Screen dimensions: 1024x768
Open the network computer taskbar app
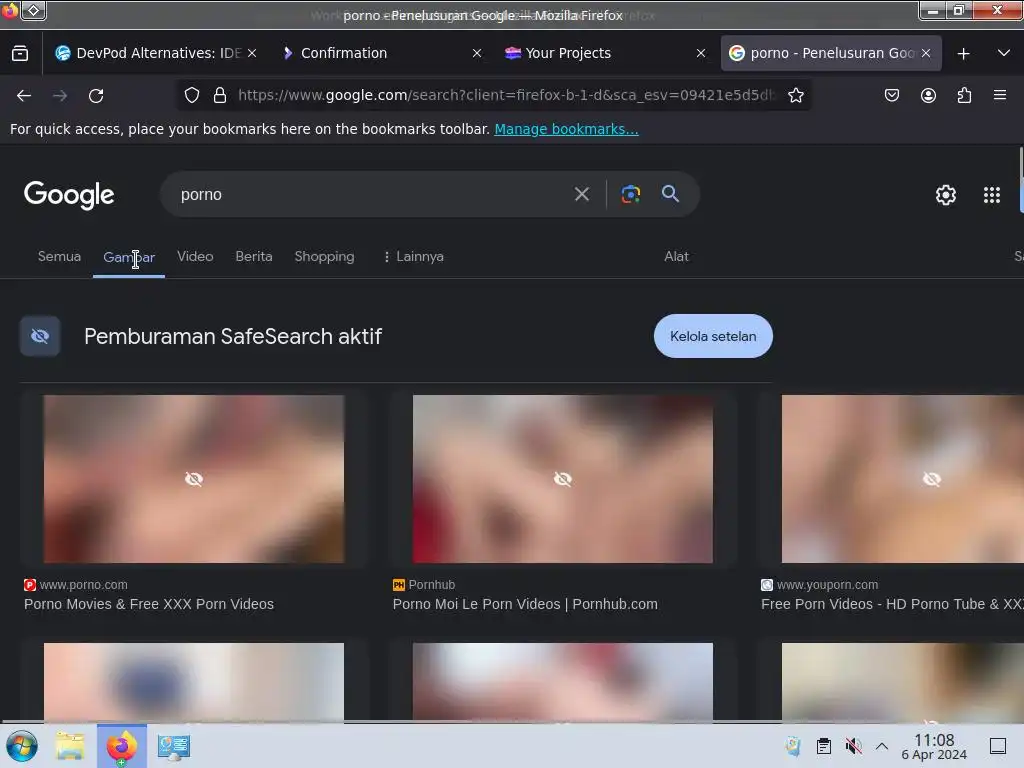tap(174, 746)
